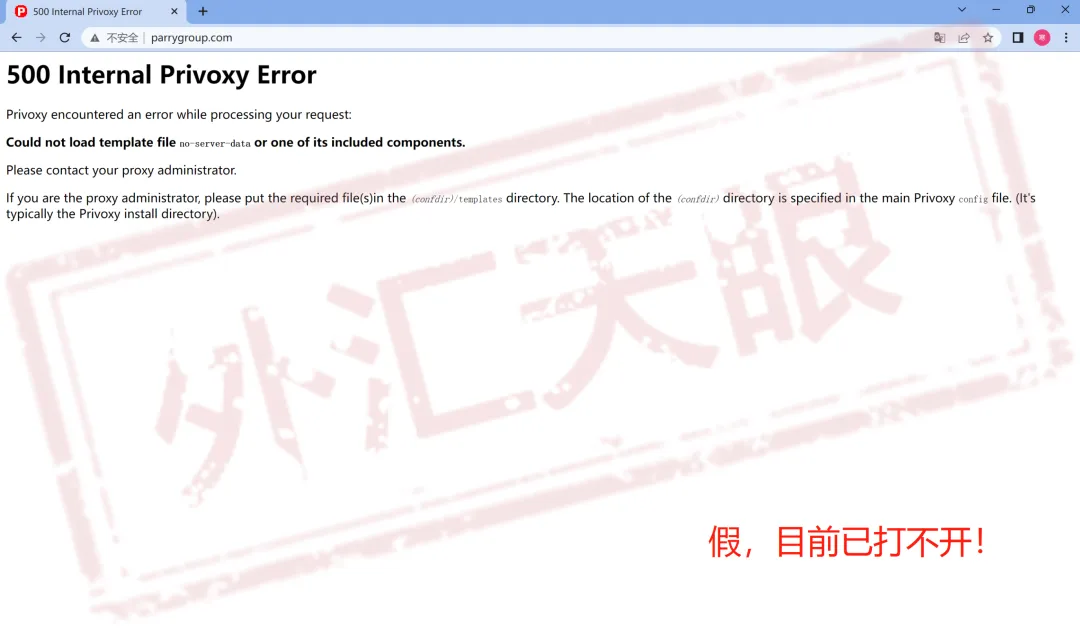Expand the tab search chevron
The width and height of the screenshot is (1080, 629).
pyautogui.click(x=962, y=10)
